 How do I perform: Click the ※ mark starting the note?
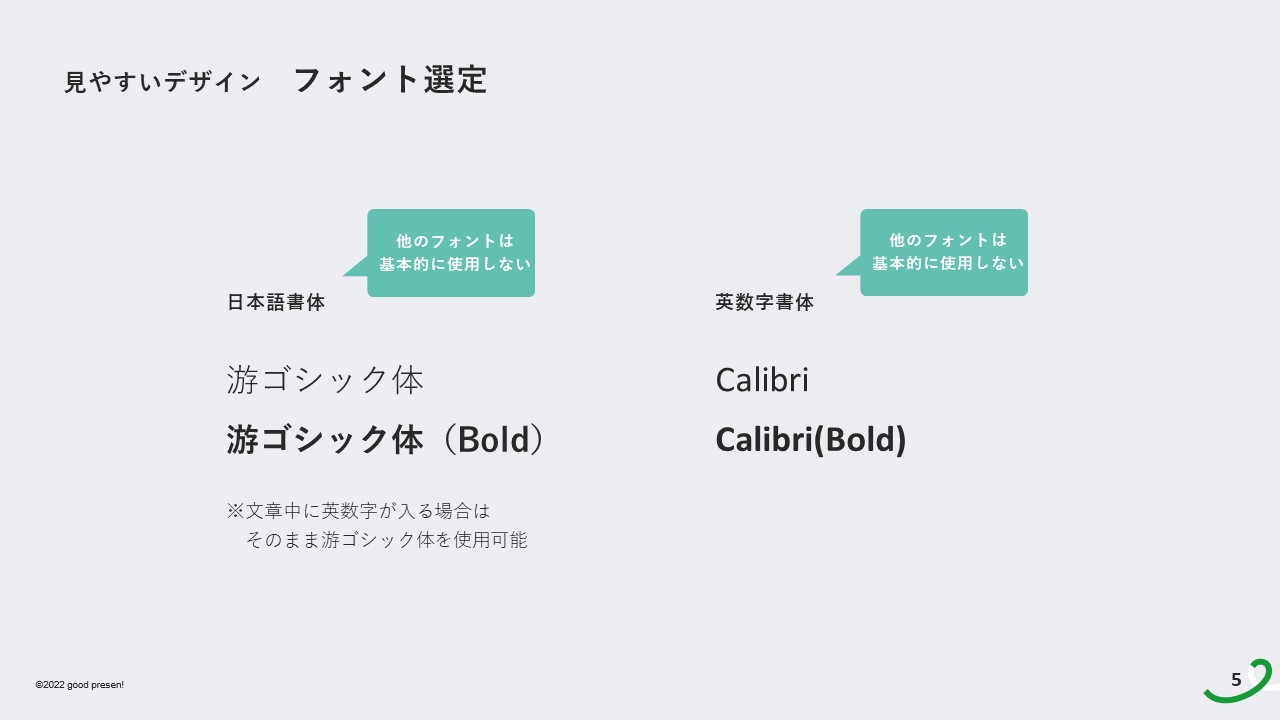(236, 511)
